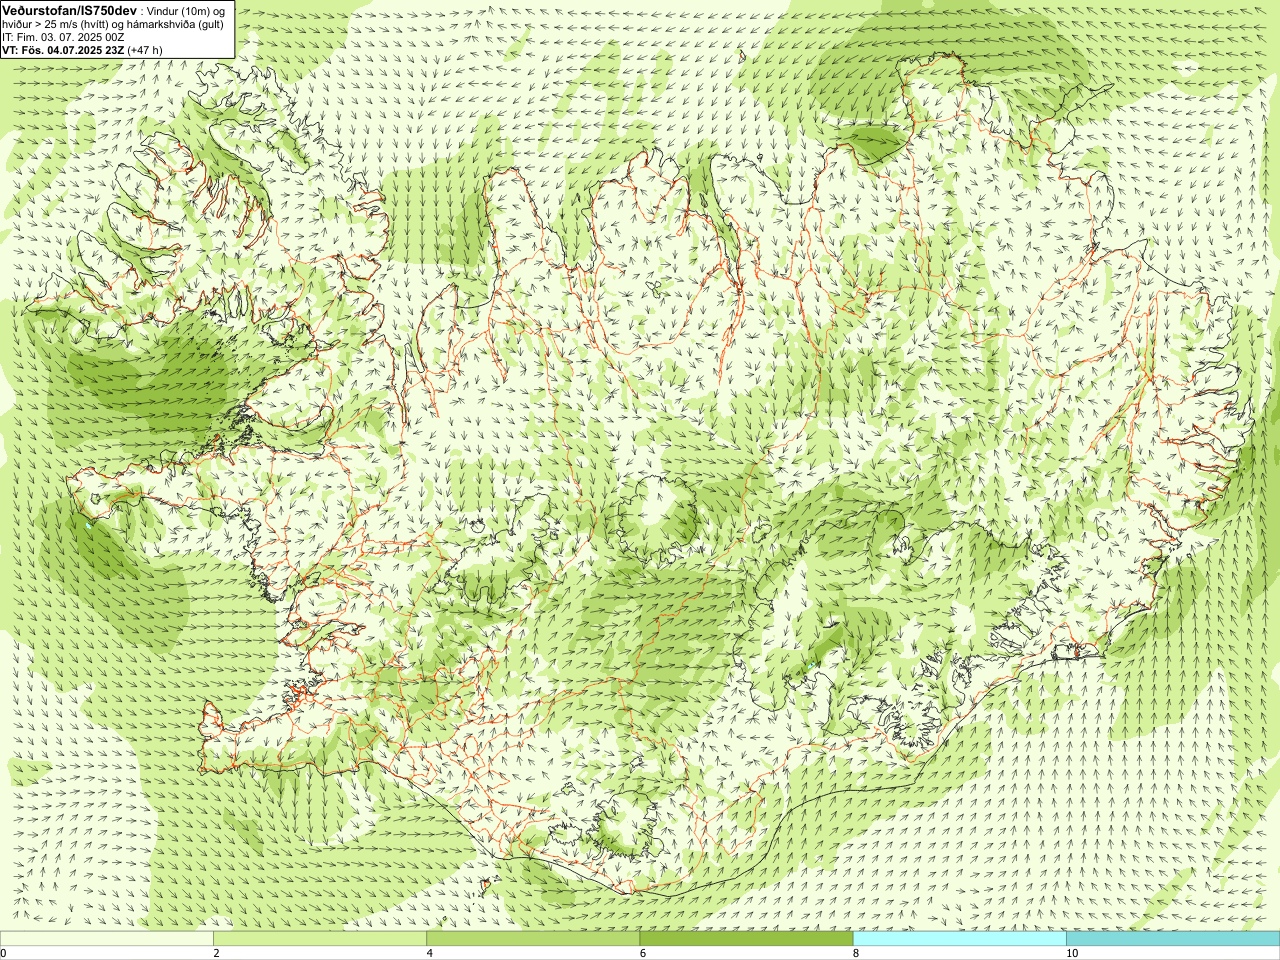Click the "(+47 h)" forecast offset text
The height and width of the screenshot is (960, 1280).
pyautogui.click(x=145, y=49)
